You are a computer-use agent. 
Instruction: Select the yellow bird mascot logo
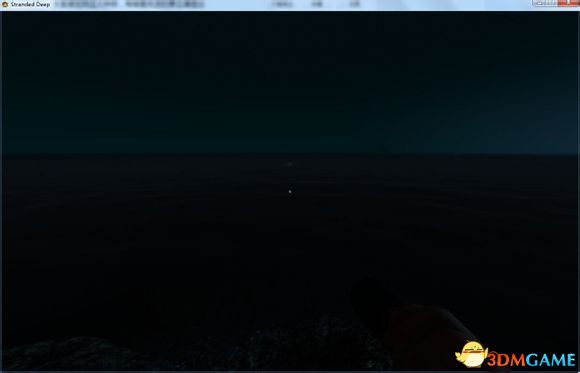472,354
